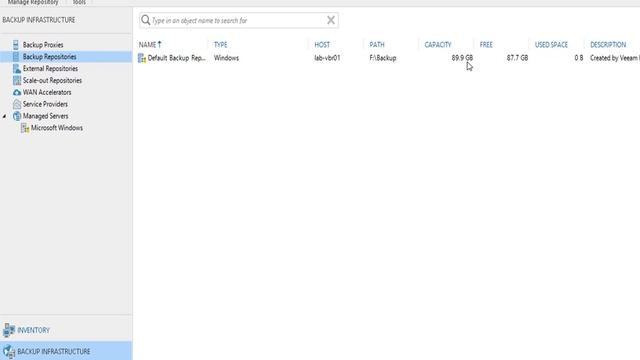
Task: Click the 0 B used space value
Action: (x=579, y=58)
